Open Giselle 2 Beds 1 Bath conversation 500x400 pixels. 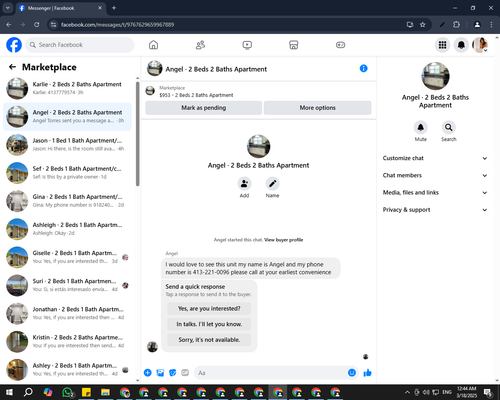point(68,257)
